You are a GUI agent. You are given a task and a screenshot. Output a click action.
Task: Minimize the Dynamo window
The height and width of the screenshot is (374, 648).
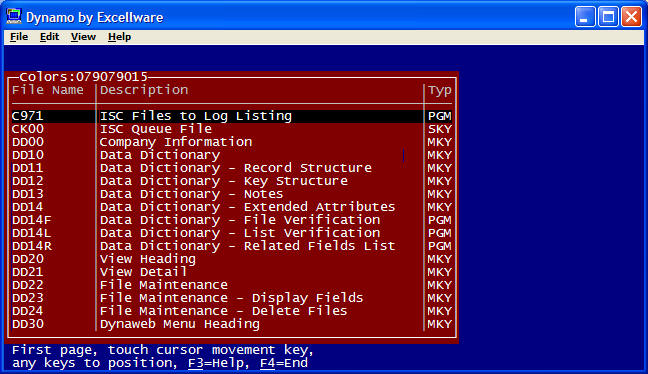[x=585, y=17]
